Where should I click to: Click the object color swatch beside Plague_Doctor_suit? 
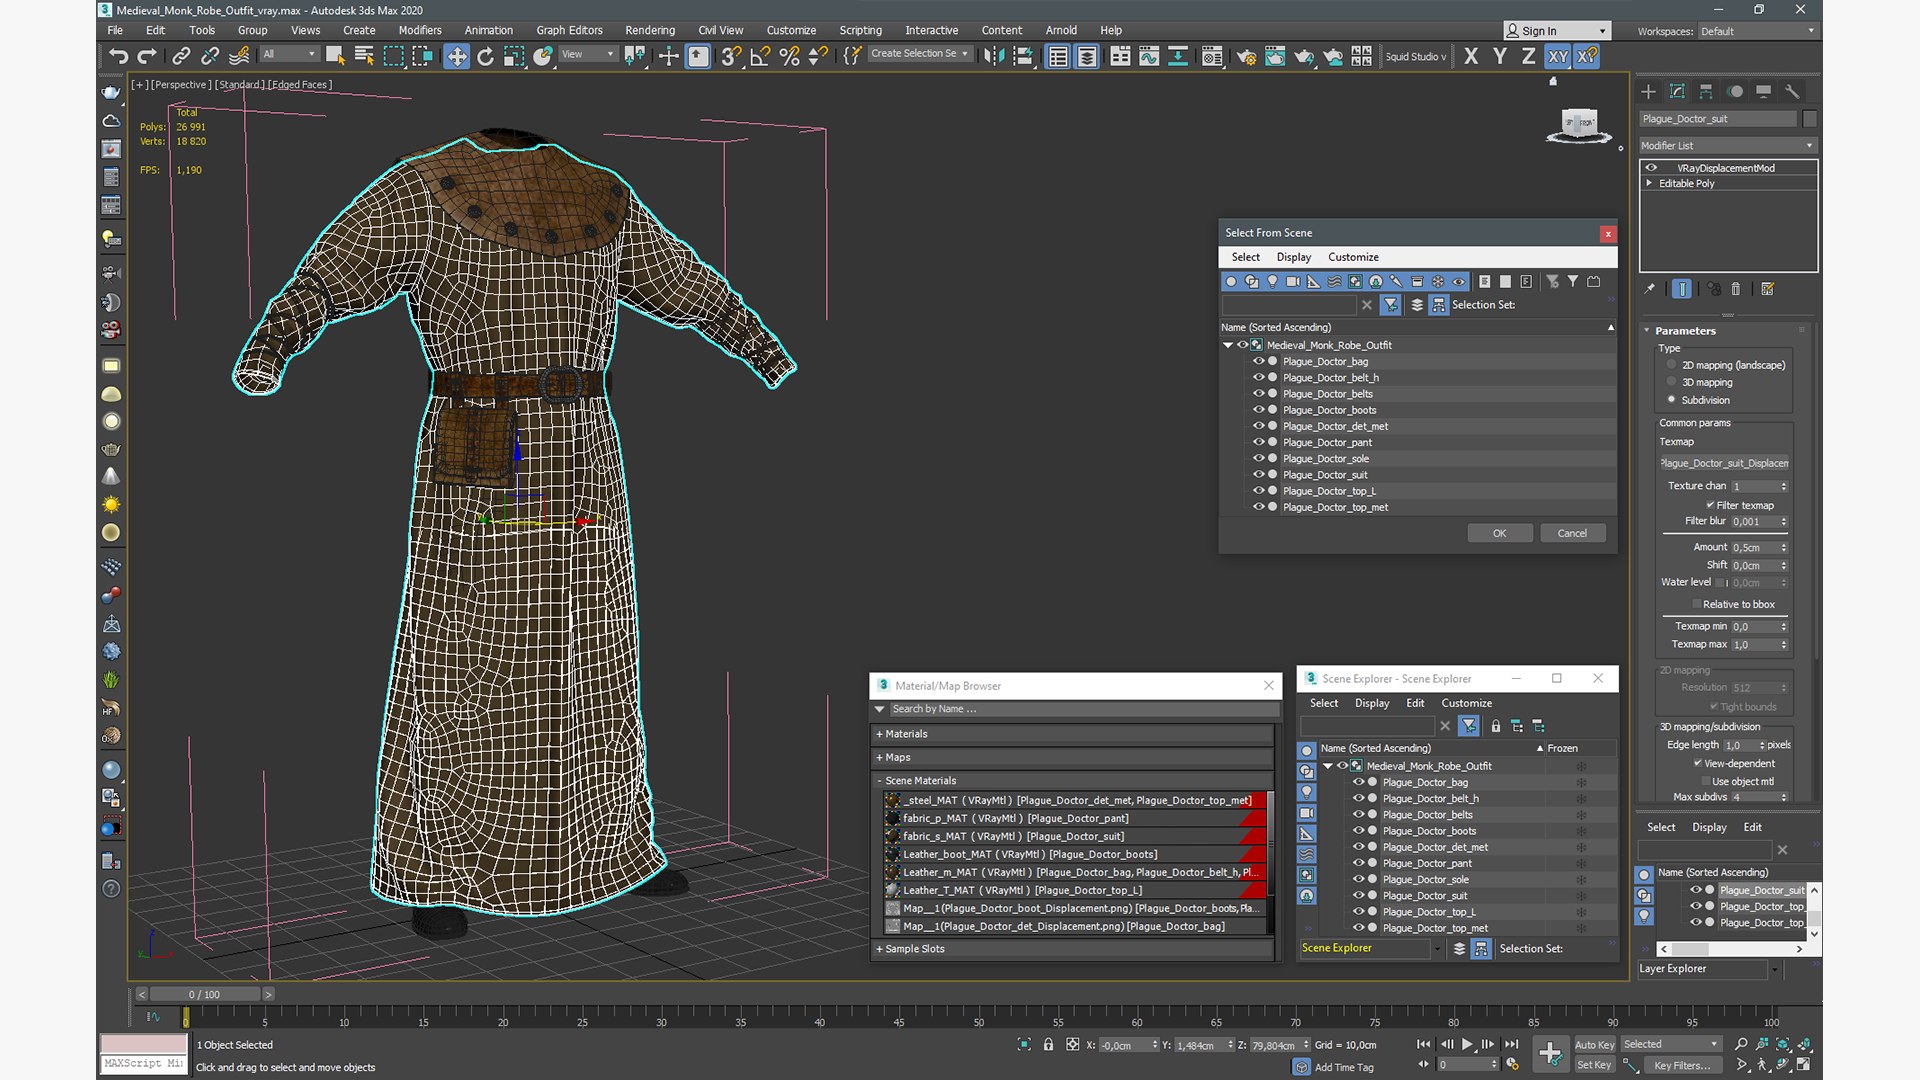pos(1809,119)
